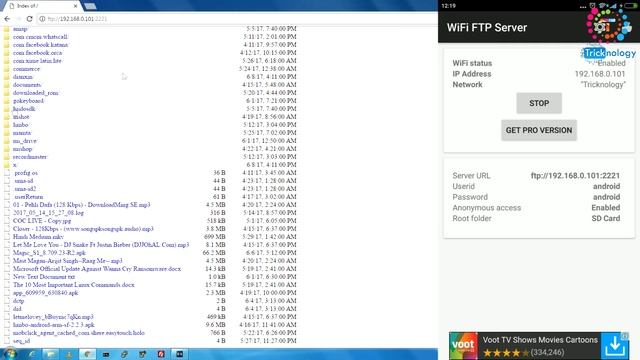Image resolution: width=640 pixels, height=360 pixels.
Task: Go back using browser back arrow
Action: pyautogui.click(x=7, y=19)
